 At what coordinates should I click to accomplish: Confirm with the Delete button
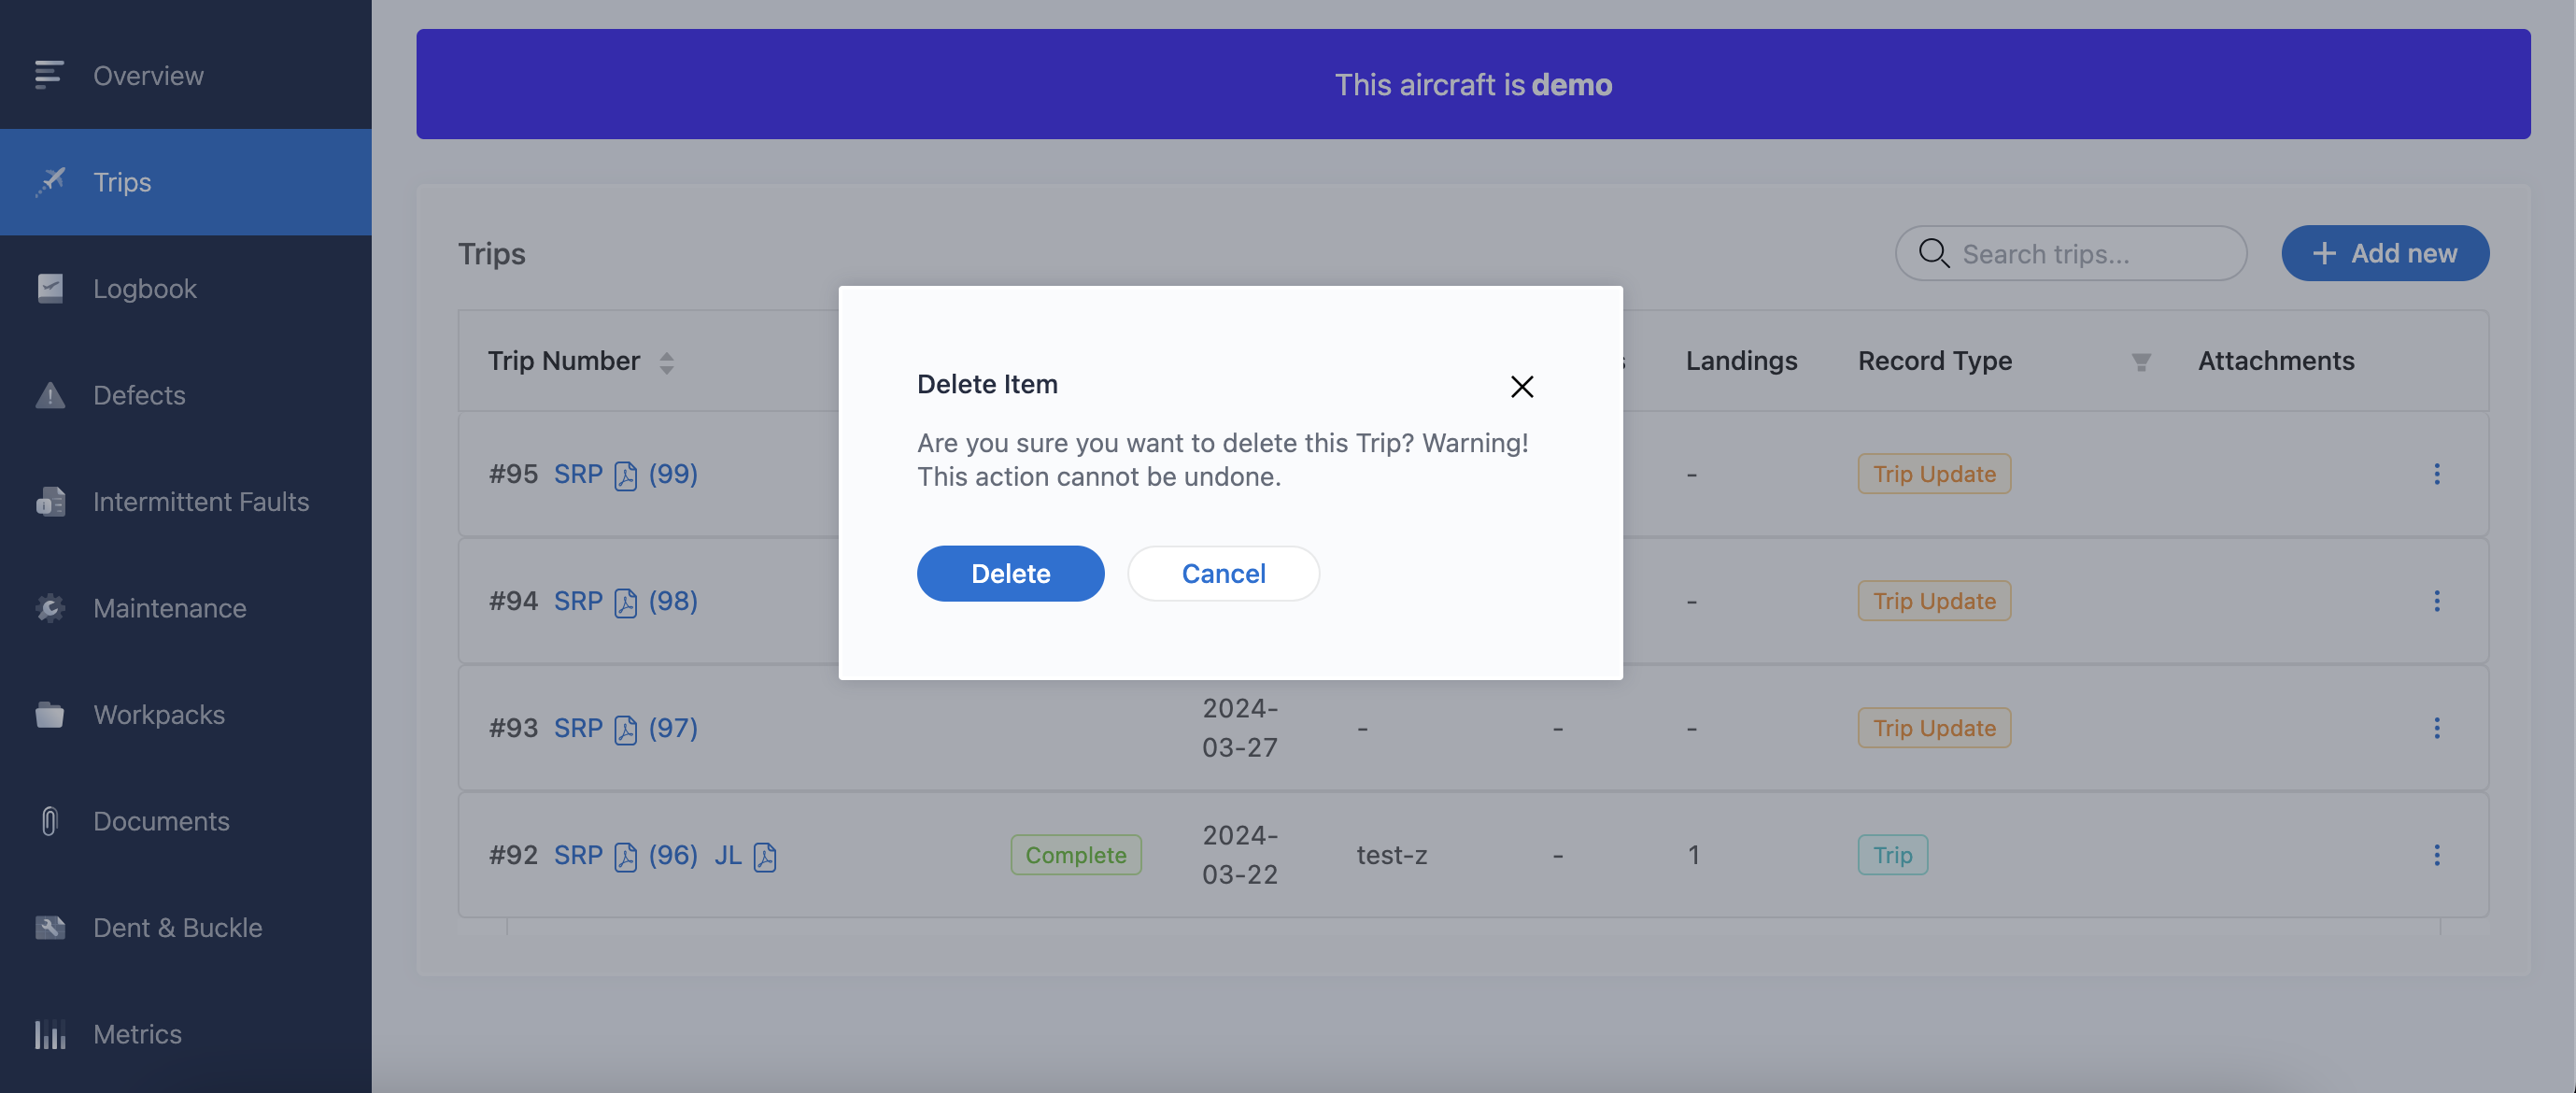tap(1010, 573)
